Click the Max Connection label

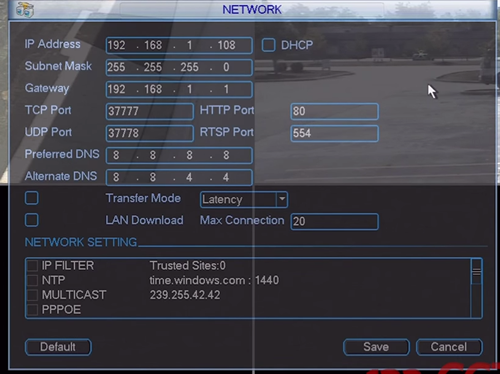(x=242, y=220)
